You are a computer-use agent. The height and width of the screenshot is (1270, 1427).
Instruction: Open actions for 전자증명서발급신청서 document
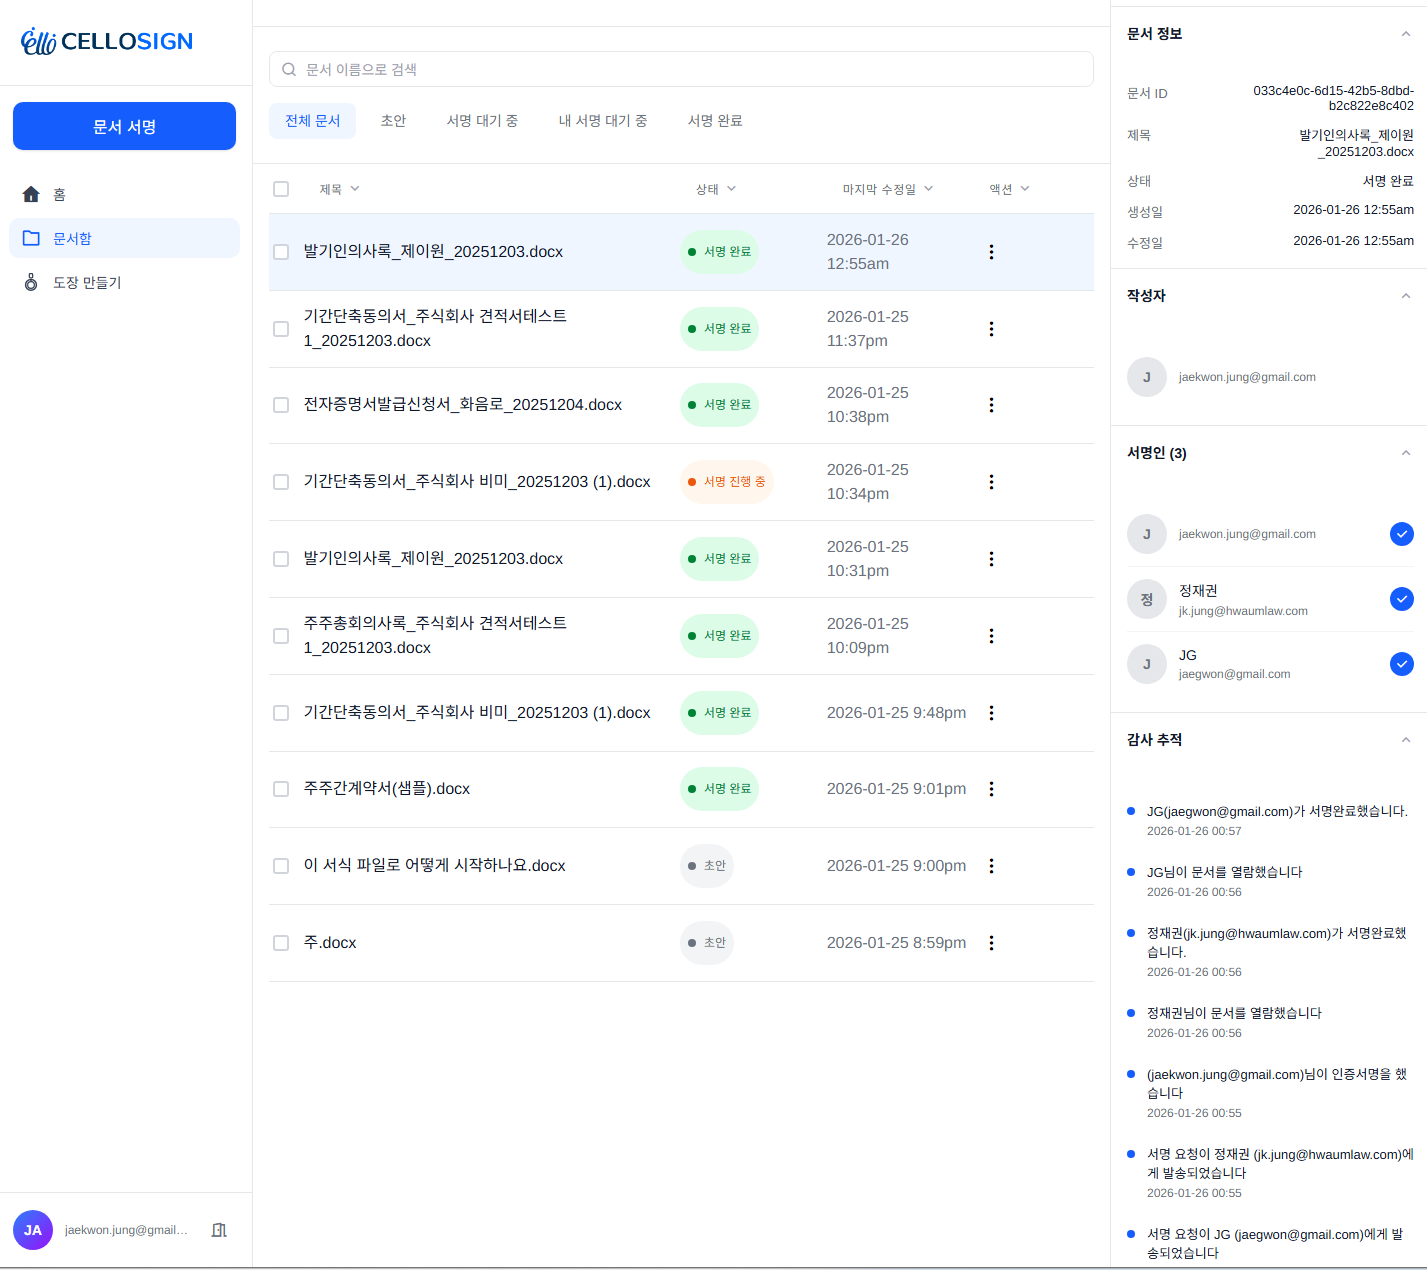[991, 405]
